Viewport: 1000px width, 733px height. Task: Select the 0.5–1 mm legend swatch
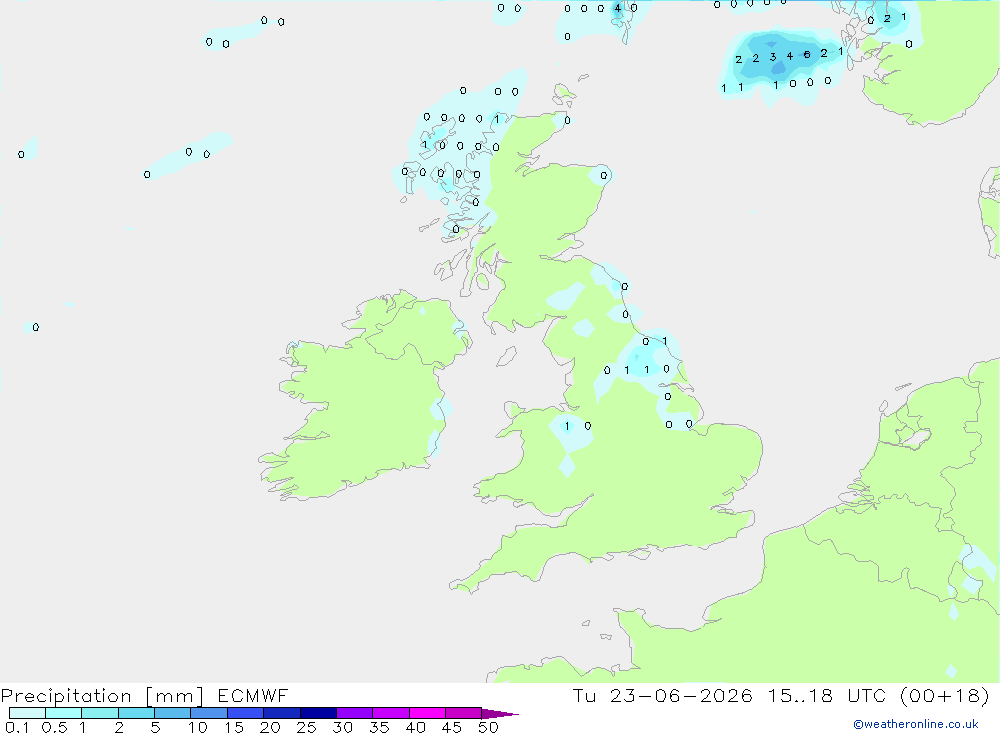[64, 713]
